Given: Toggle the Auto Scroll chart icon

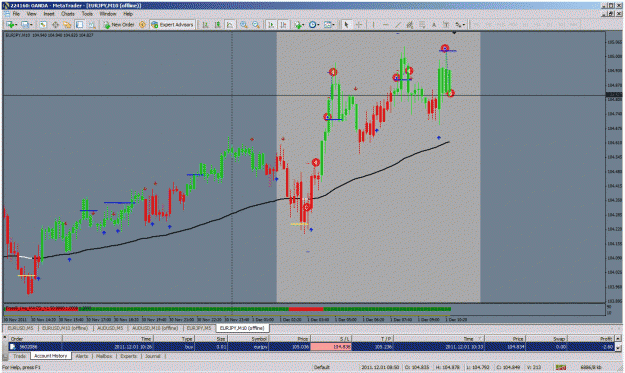Looking at the screenshot, I should pos(271,25).
